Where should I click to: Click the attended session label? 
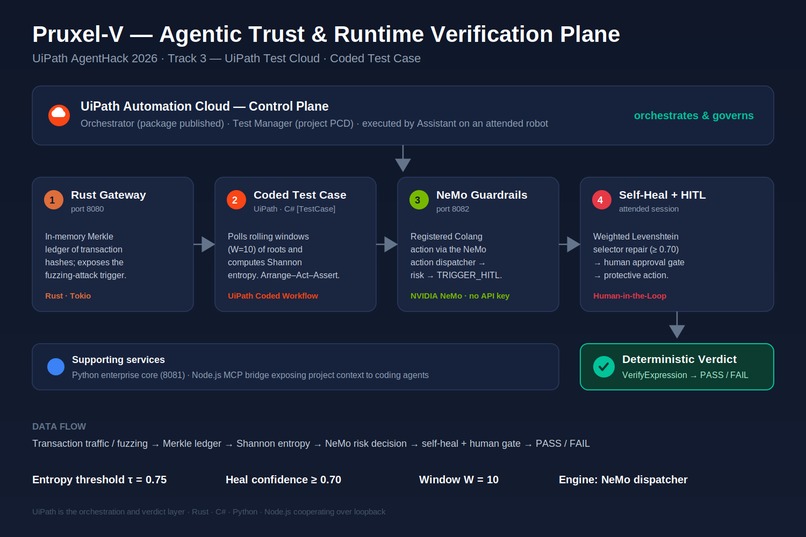pos(649,209)
